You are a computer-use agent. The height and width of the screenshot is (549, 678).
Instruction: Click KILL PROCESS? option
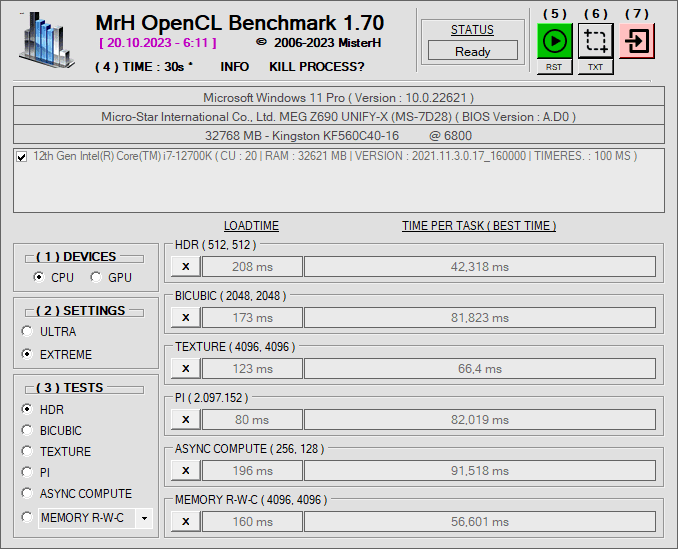pyautogui.click(x=317, y=67)
